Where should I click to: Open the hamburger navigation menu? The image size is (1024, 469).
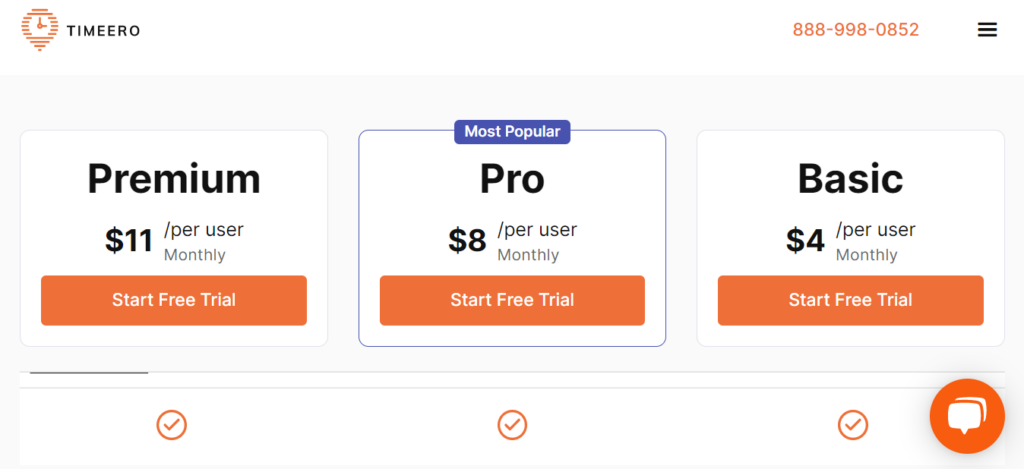pos(987,30)
